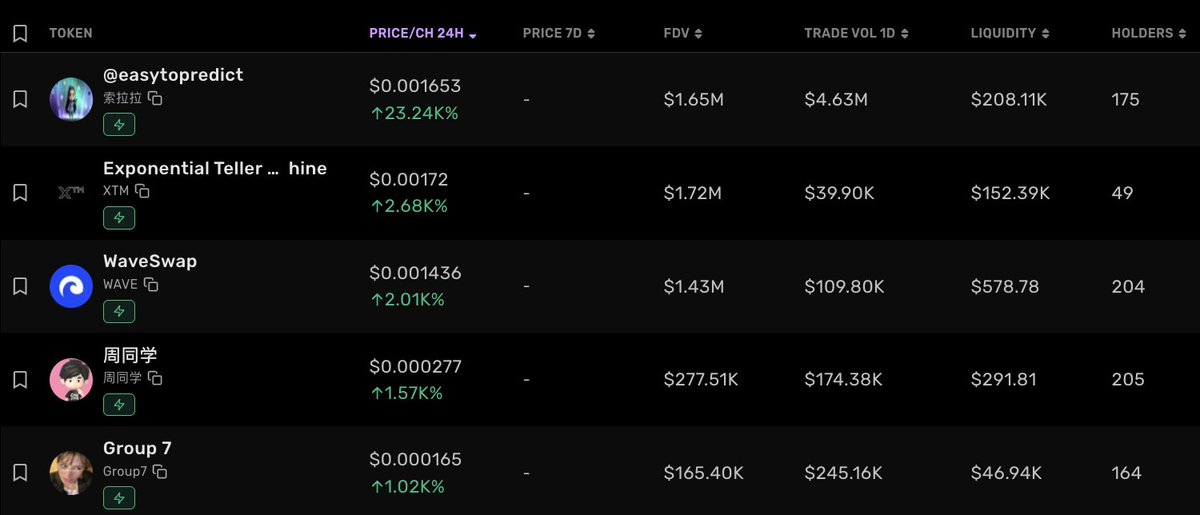Copy the WAVE token address
The width and height of the screenshot is (1200, 515).
point(151,284)
